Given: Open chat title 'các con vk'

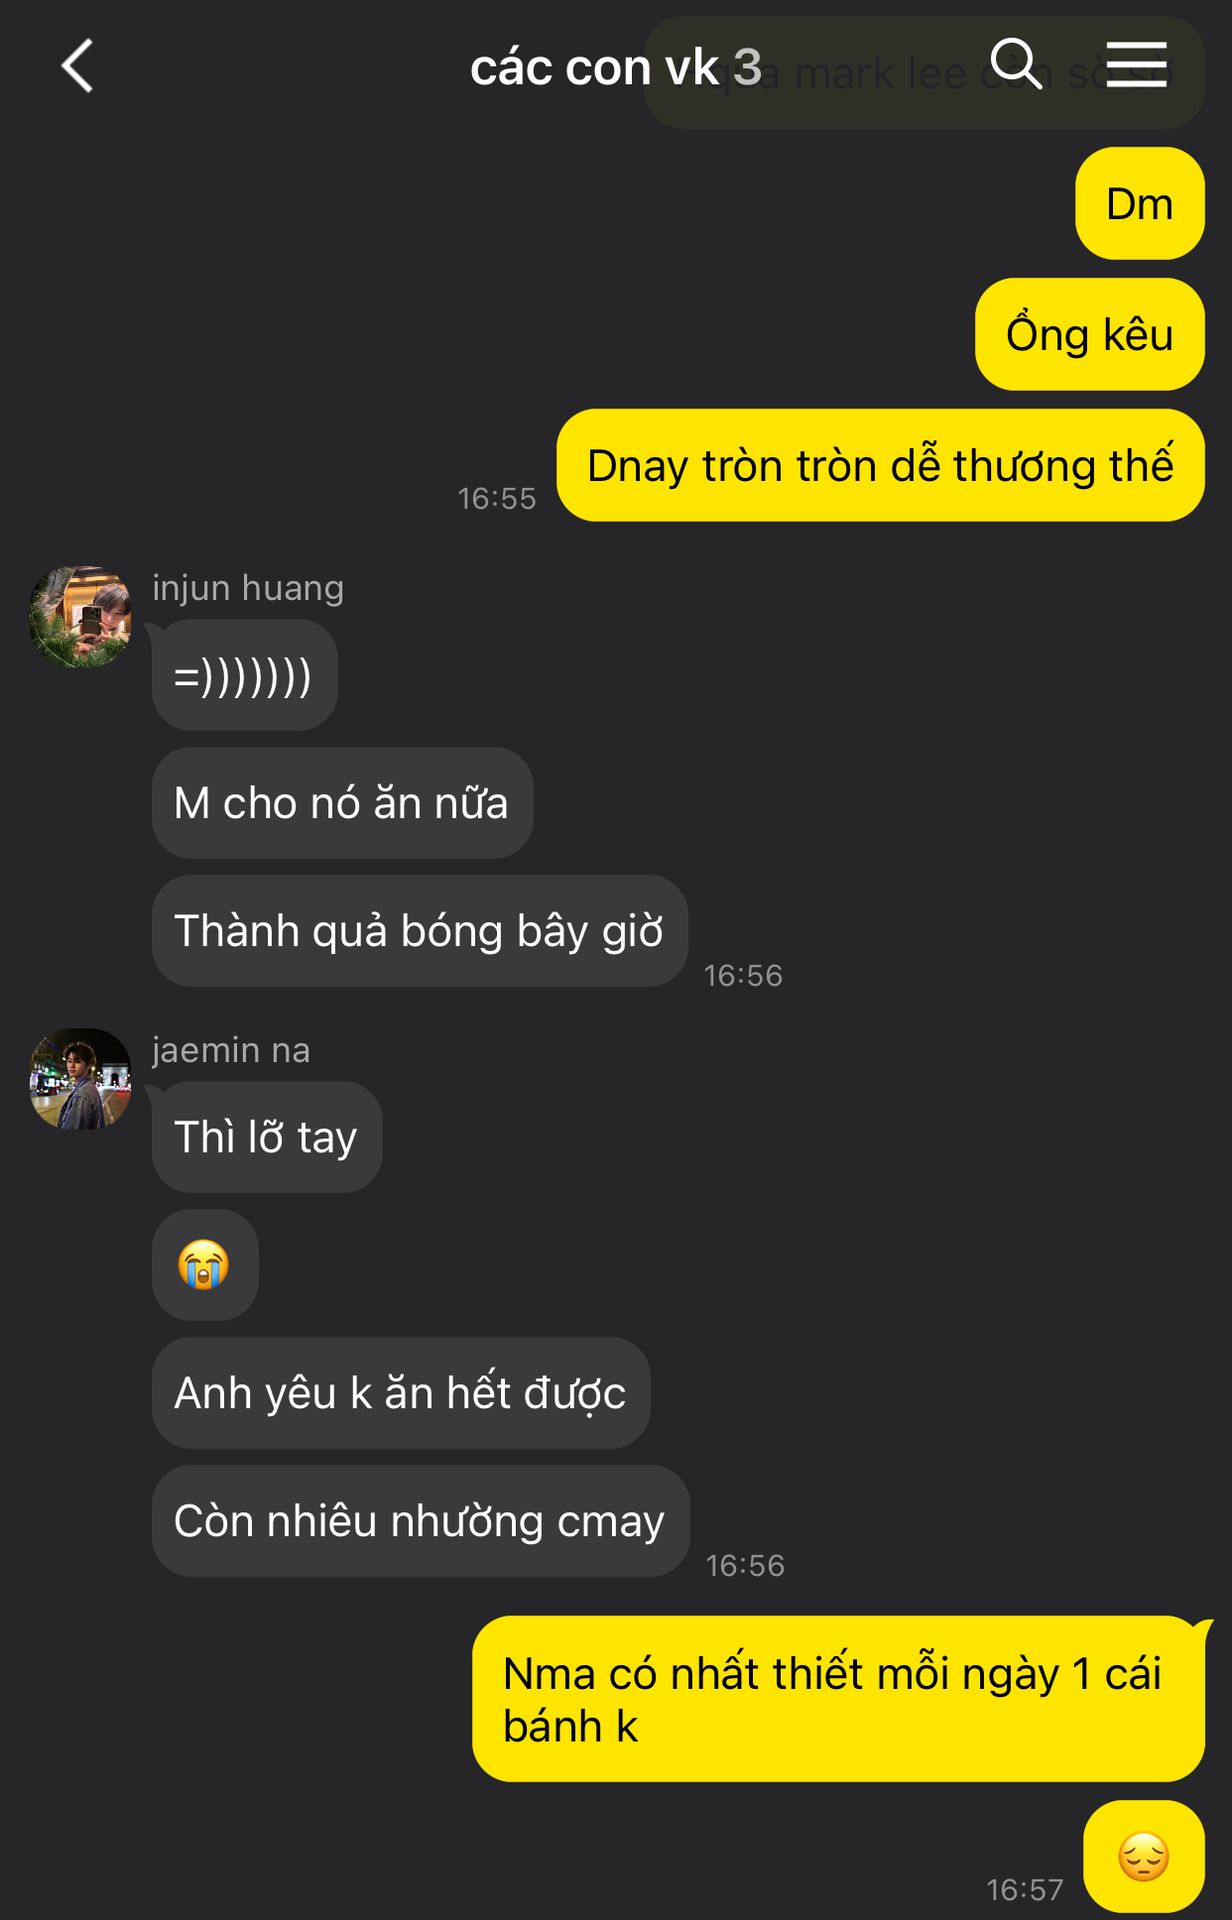Looking at the screenshot, I should click(595, 68).
